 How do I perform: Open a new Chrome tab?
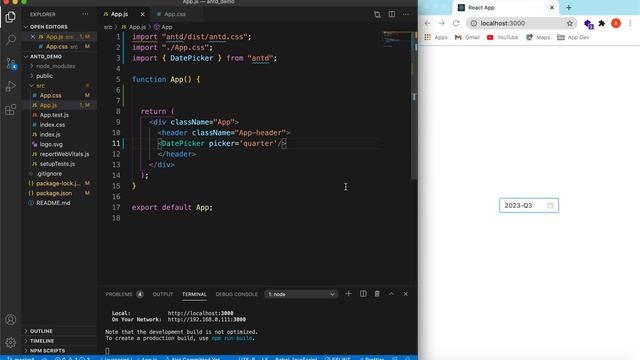(x=569, y=7)
